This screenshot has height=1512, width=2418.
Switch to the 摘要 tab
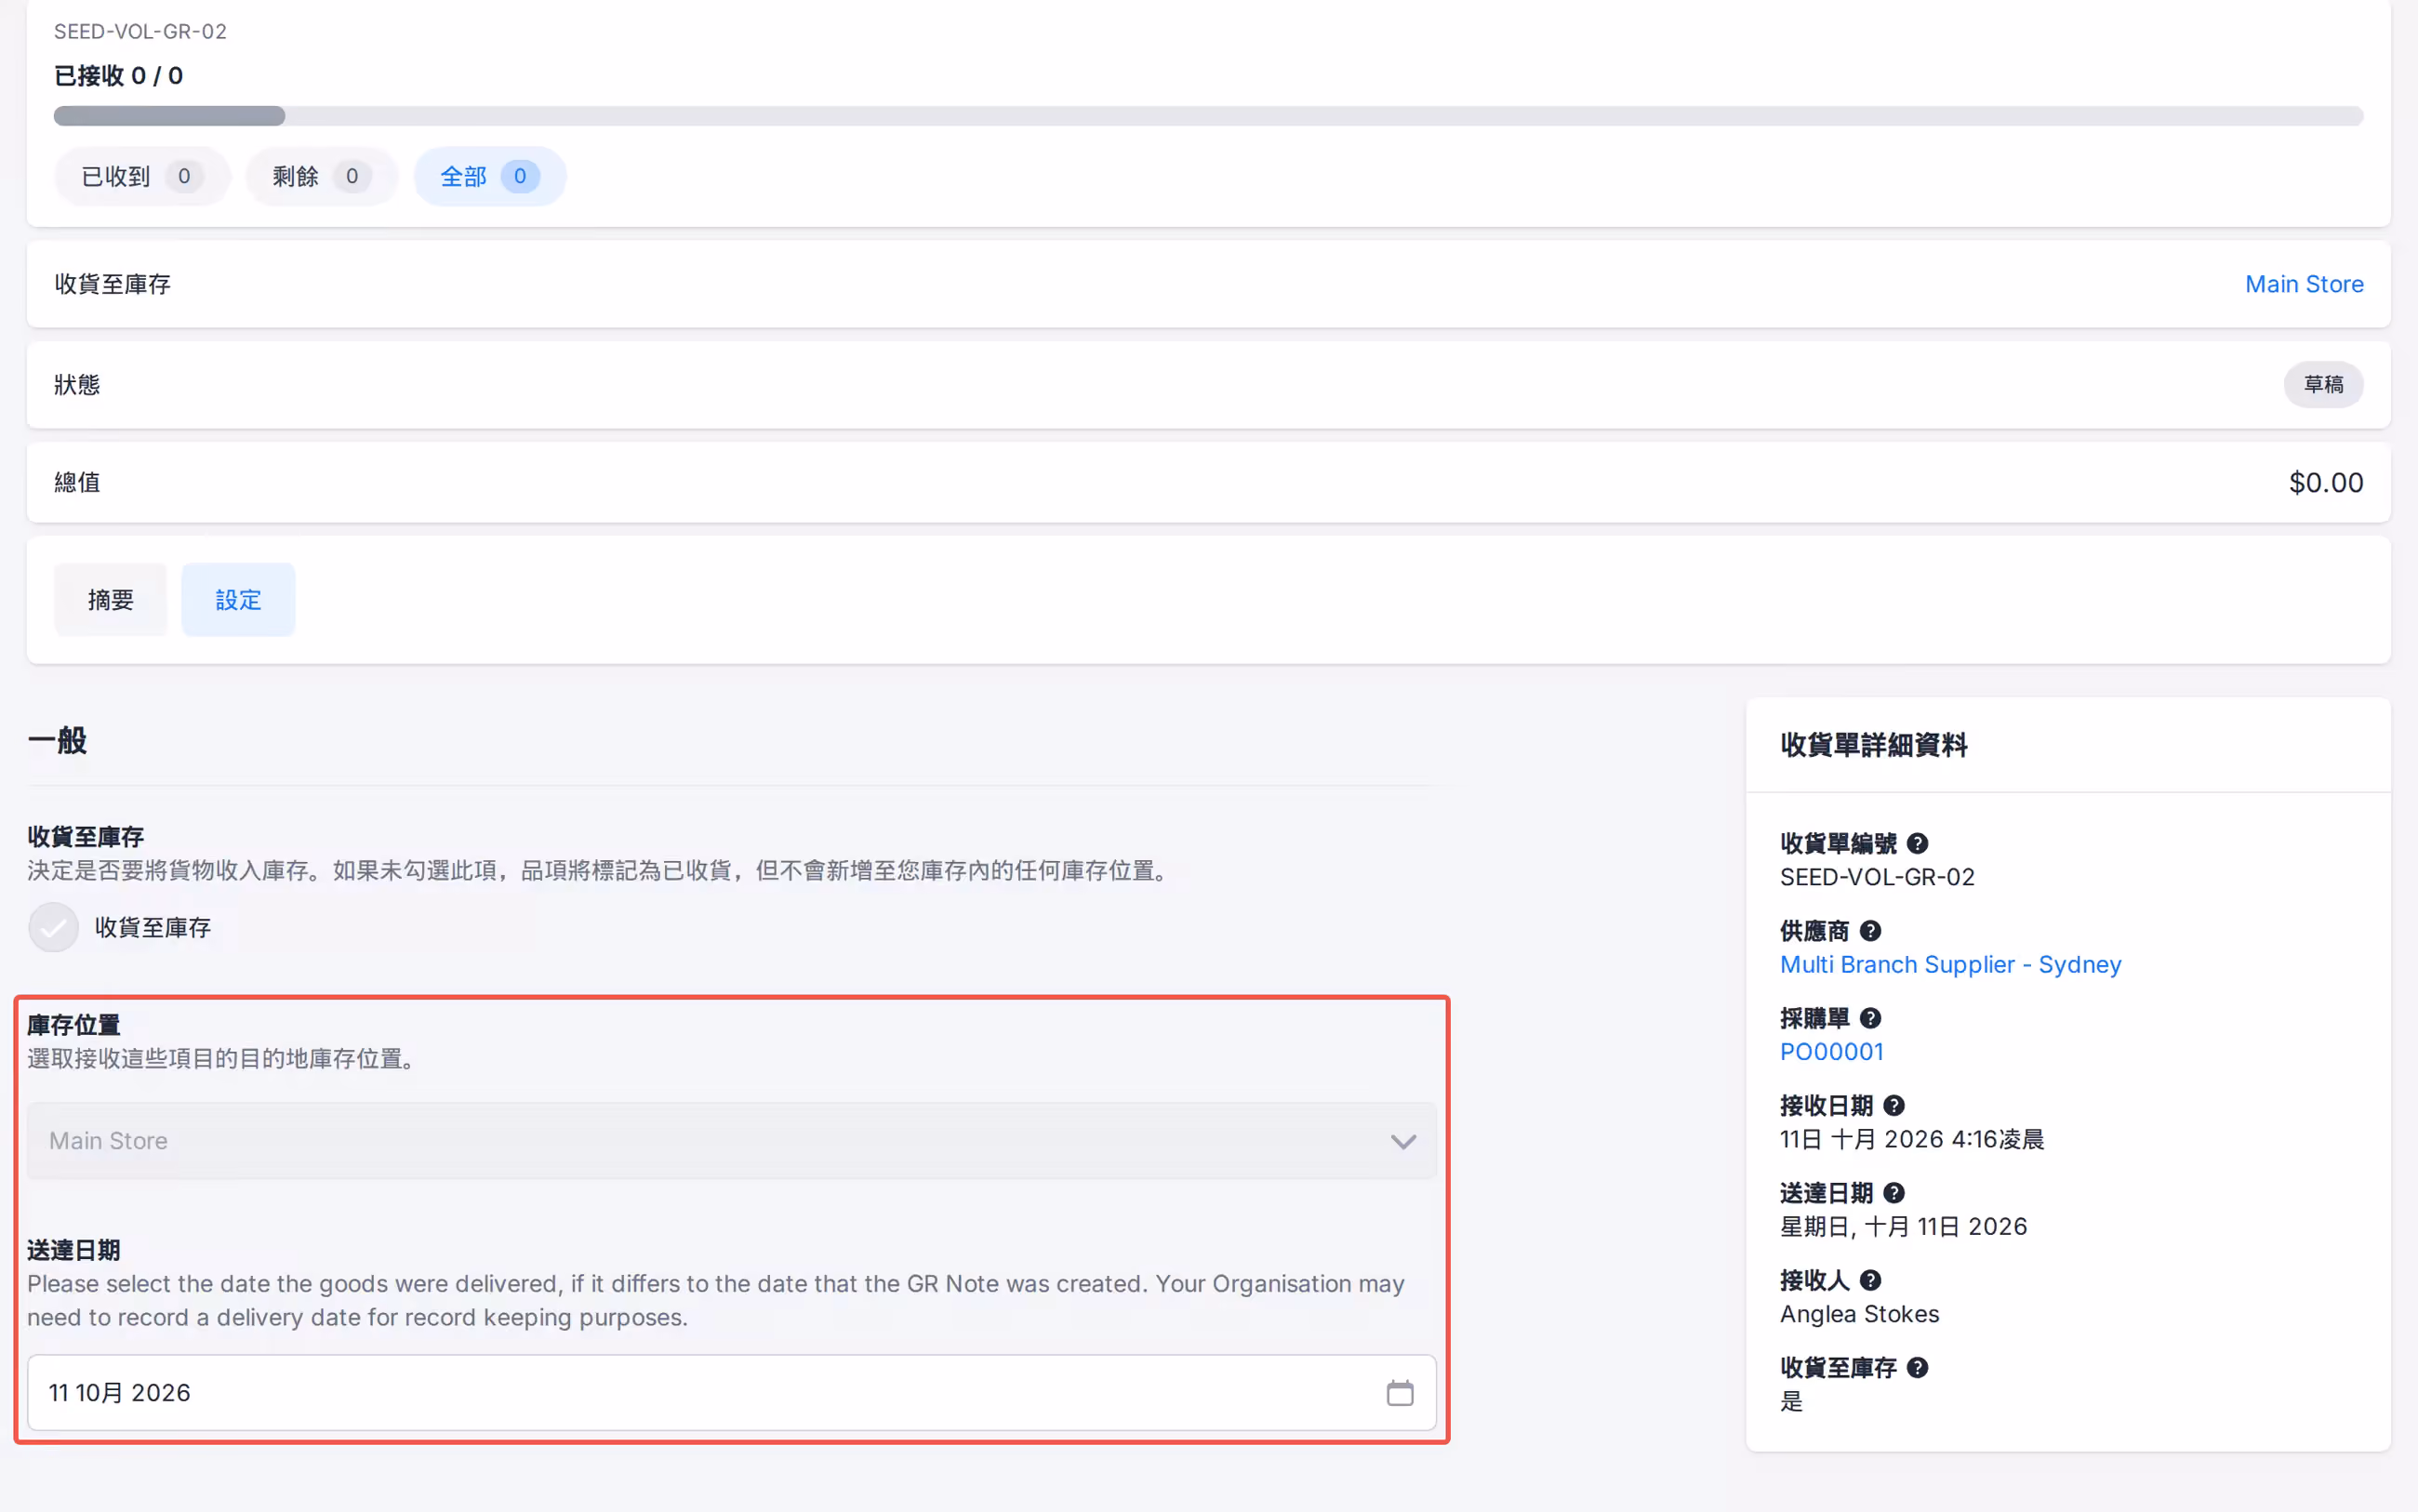click(x=110, y=599)
